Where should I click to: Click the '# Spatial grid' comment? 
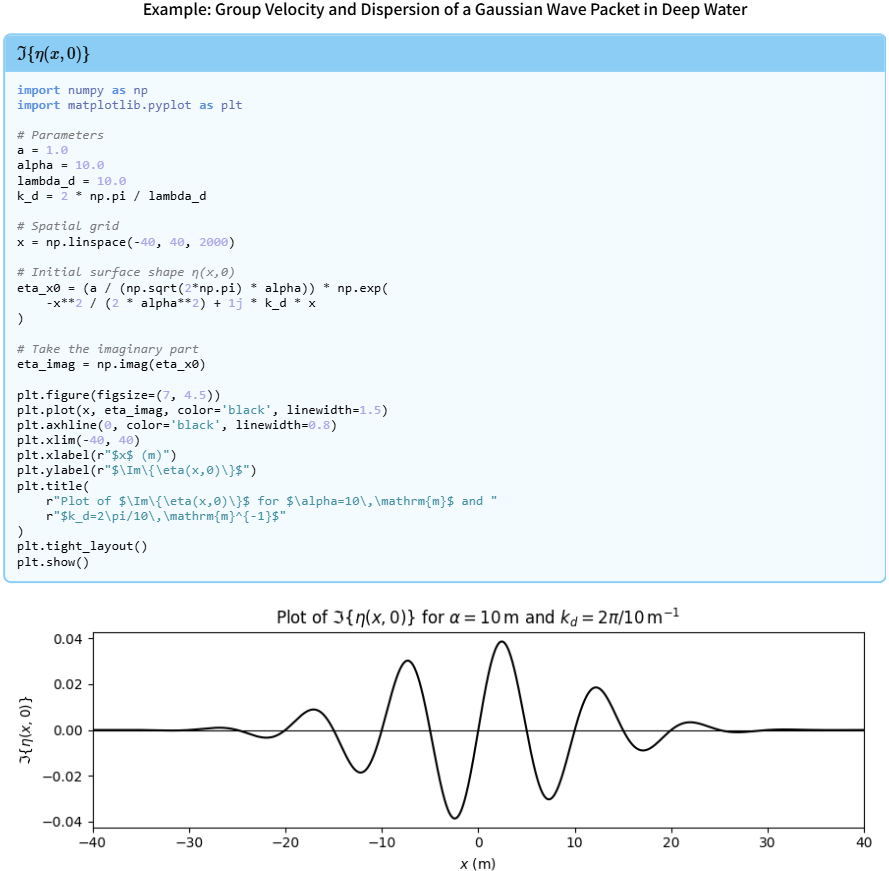tap(67, 226)
